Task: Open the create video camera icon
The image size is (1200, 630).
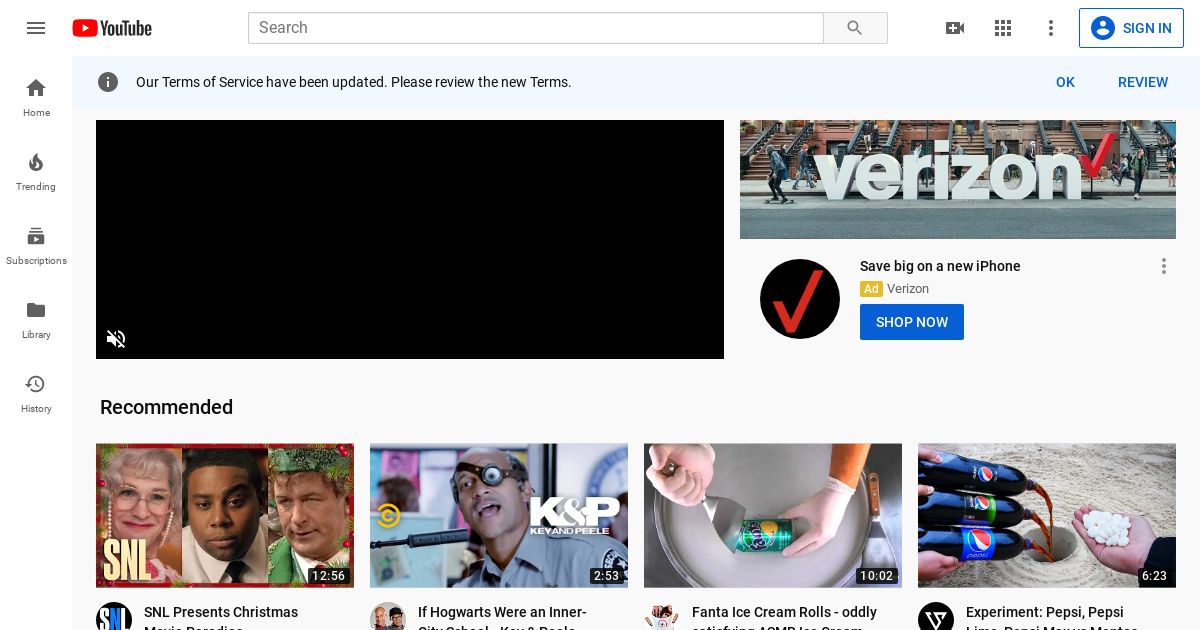Action: point(955,28)
